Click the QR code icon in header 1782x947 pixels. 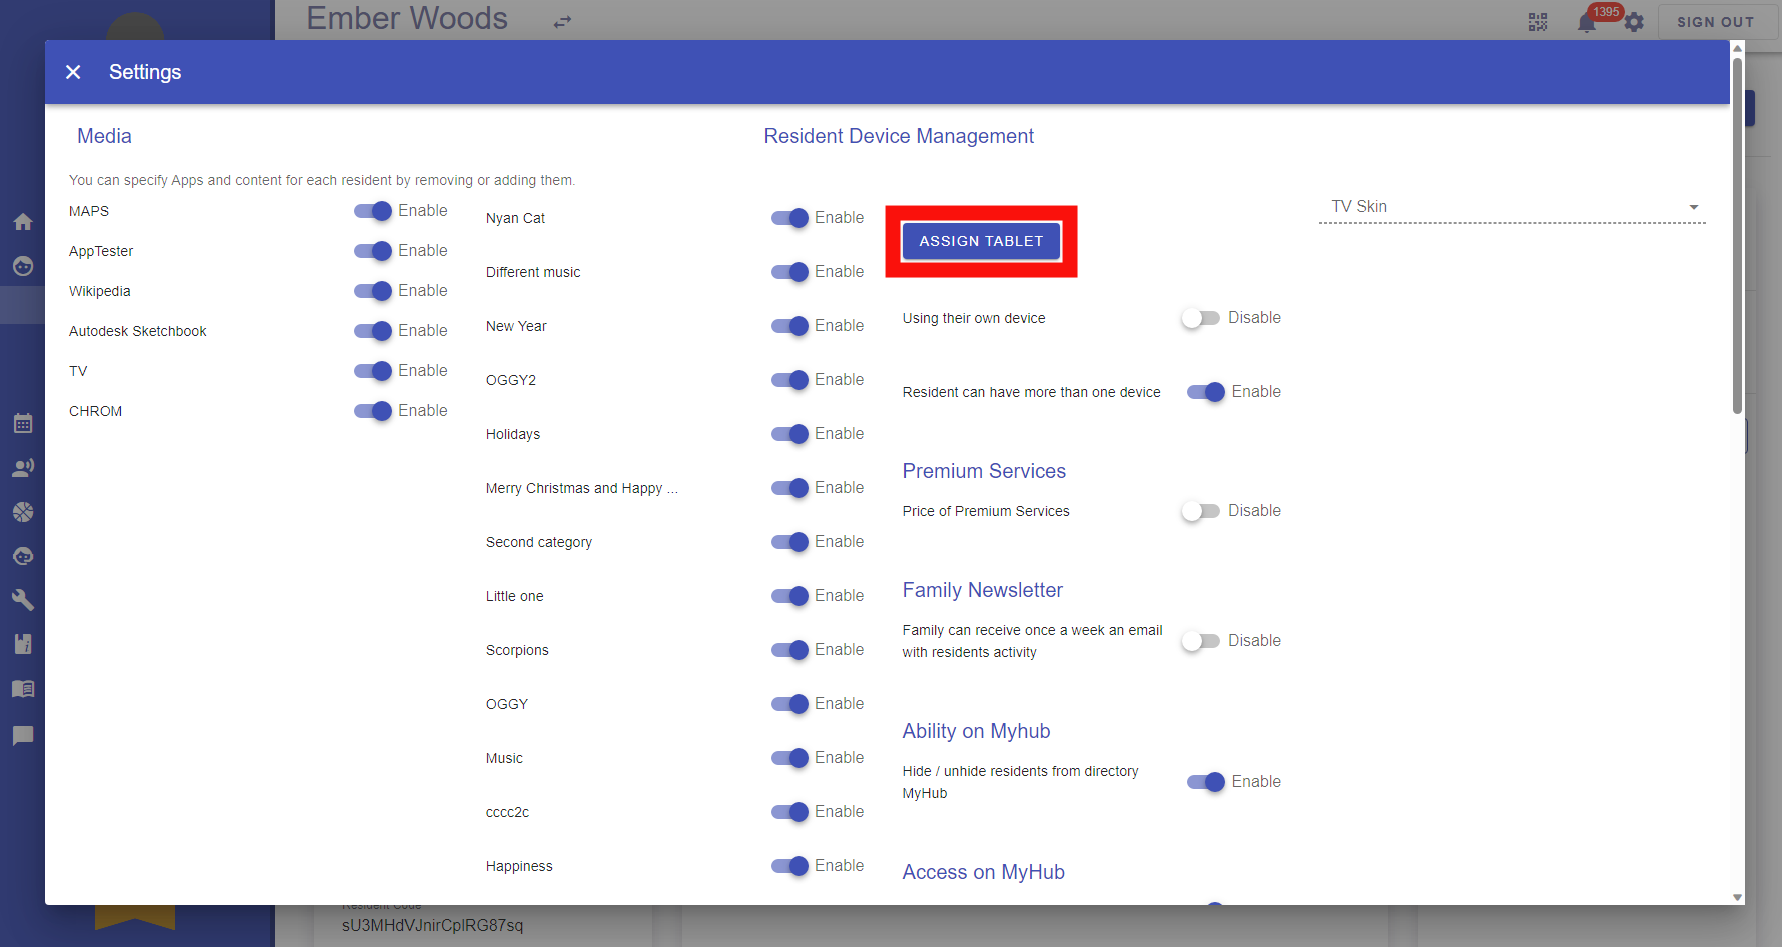(x=1538, y=22)
